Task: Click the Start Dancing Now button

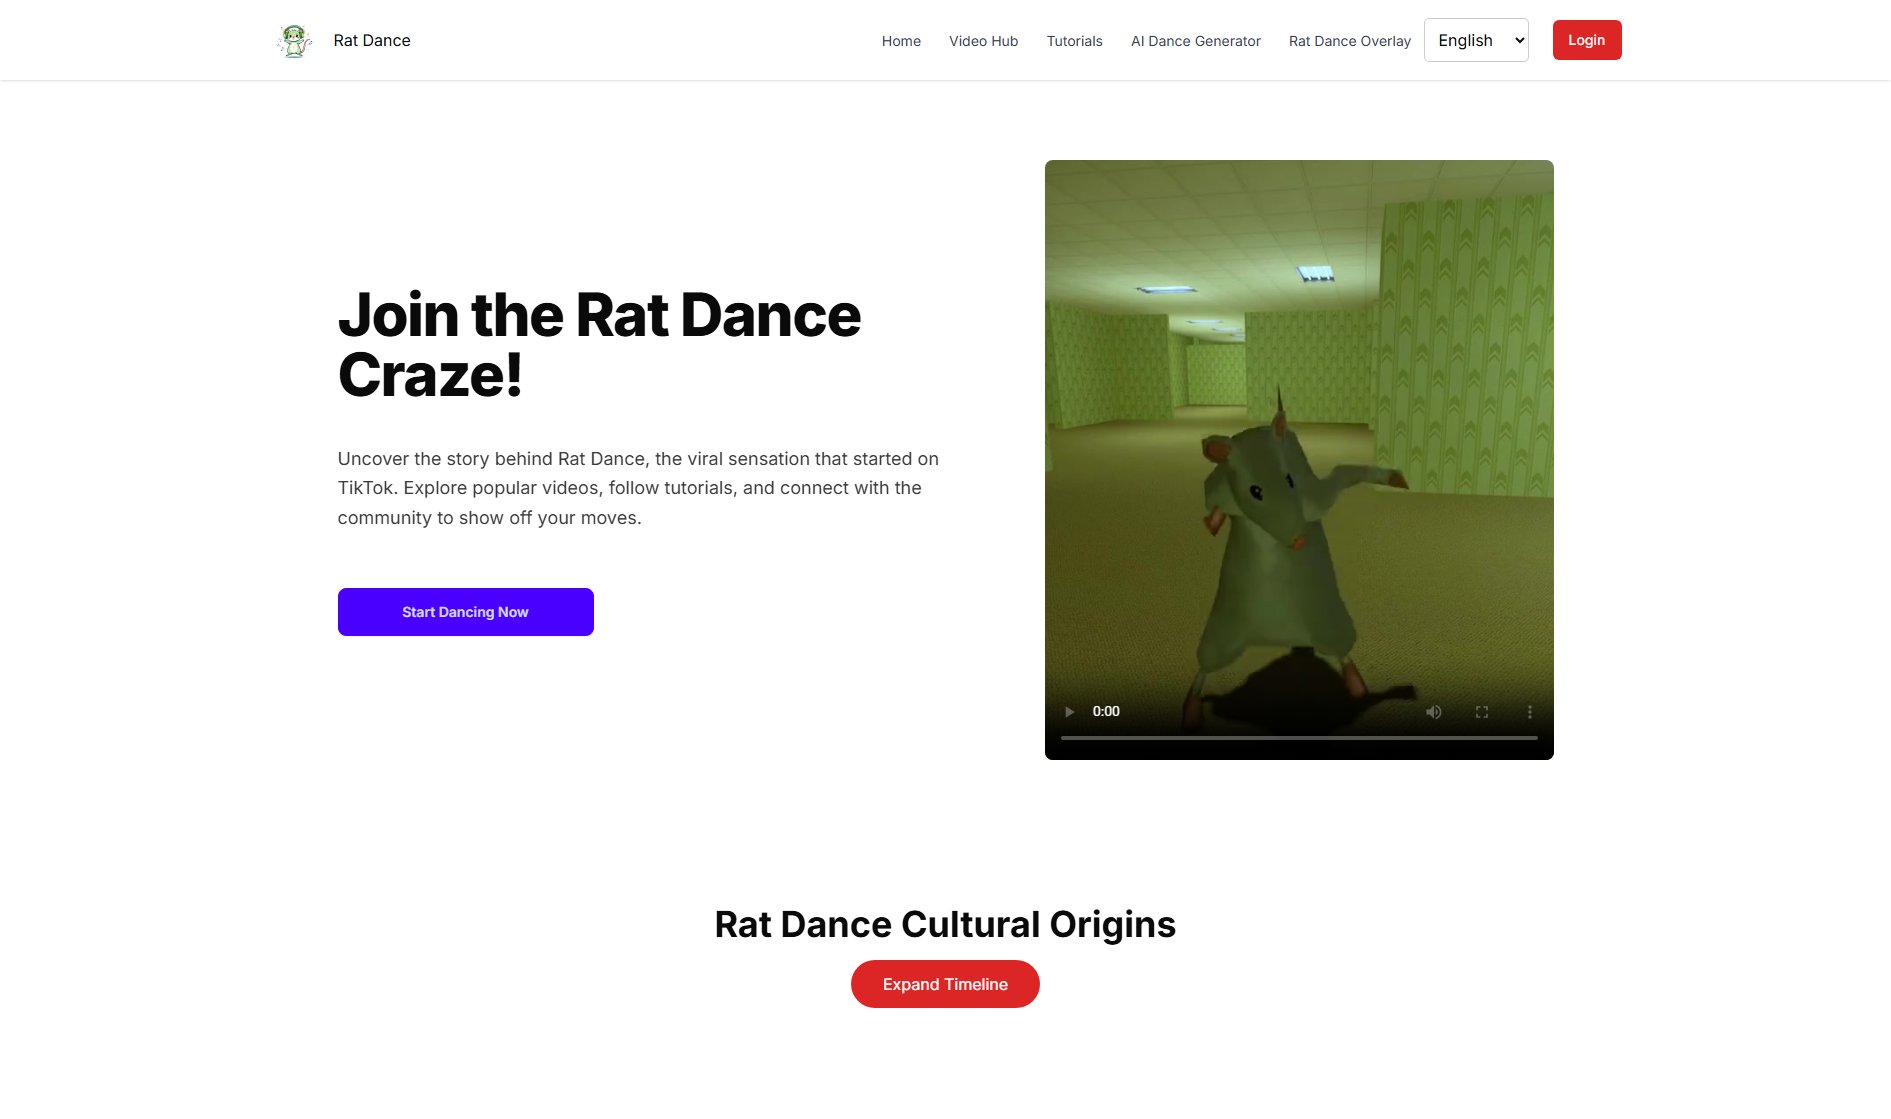Action: coord(465,612)
